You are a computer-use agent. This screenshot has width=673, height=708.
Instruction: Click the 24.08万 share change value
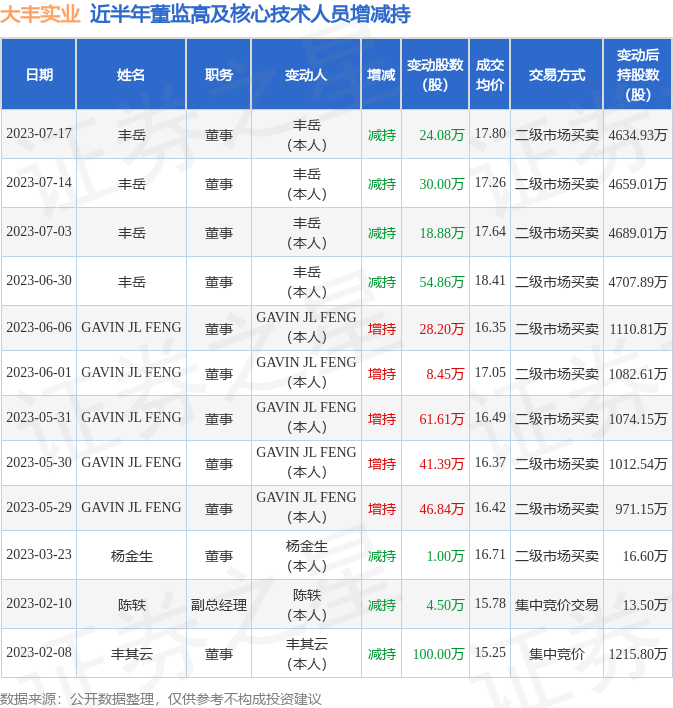(x=441, y=135)
